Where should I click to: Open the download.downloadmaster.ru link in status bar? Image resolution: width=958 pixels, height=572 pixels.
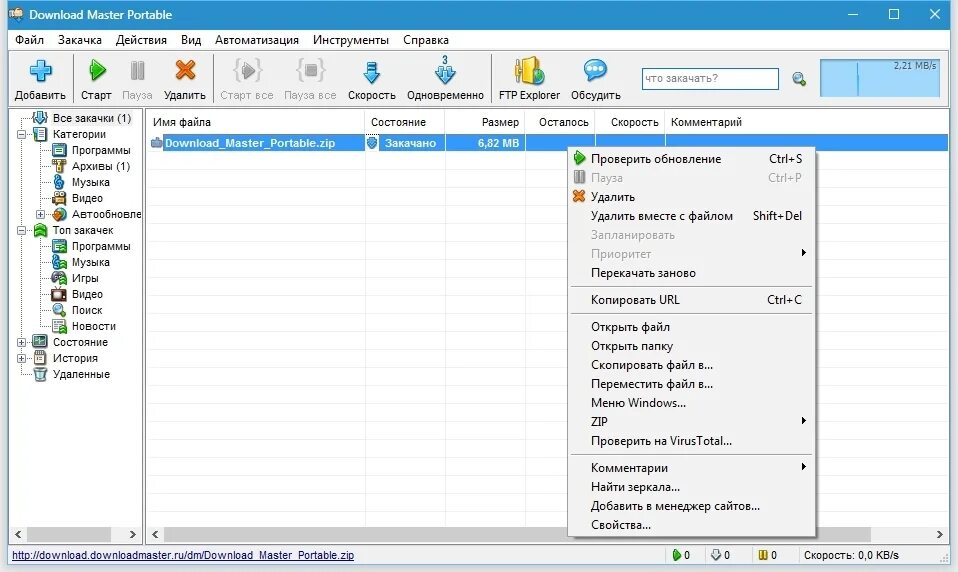pyautogui.click(x=183, y=555)
